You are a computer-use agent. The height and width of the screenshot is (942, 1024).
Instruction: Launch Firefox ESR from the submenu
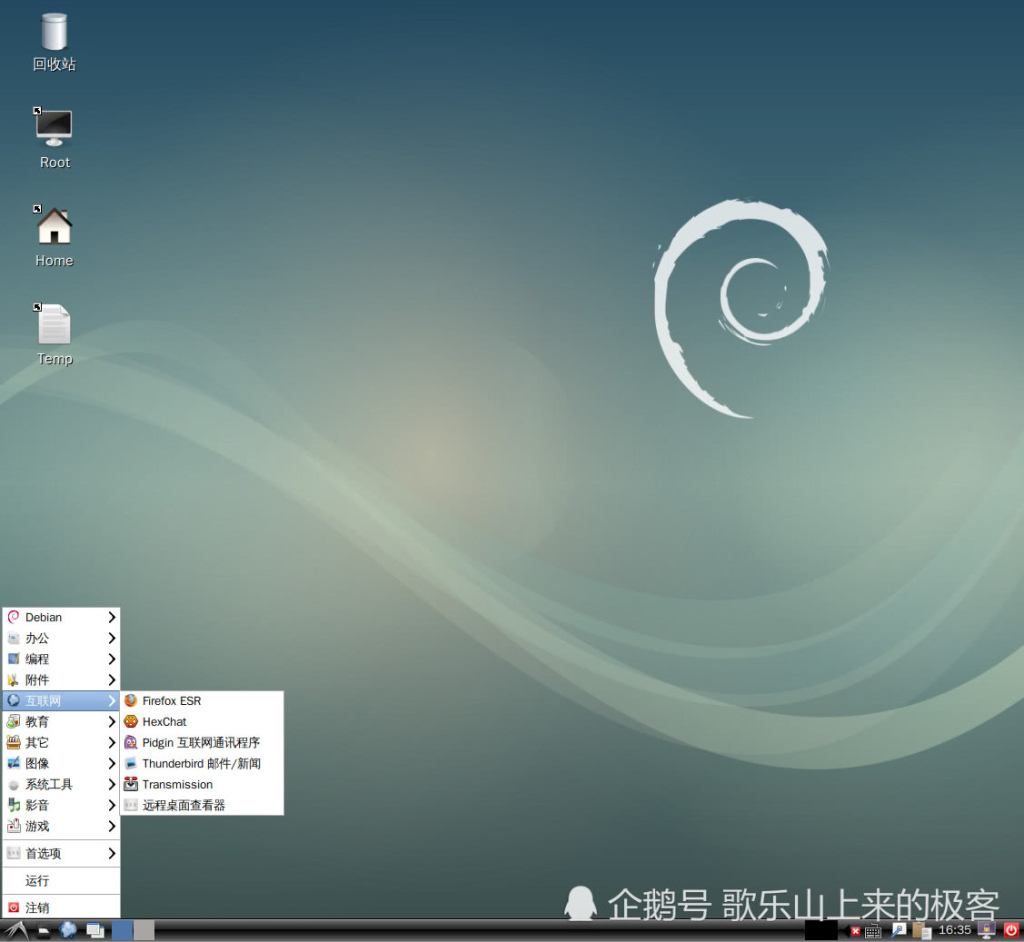202,701
